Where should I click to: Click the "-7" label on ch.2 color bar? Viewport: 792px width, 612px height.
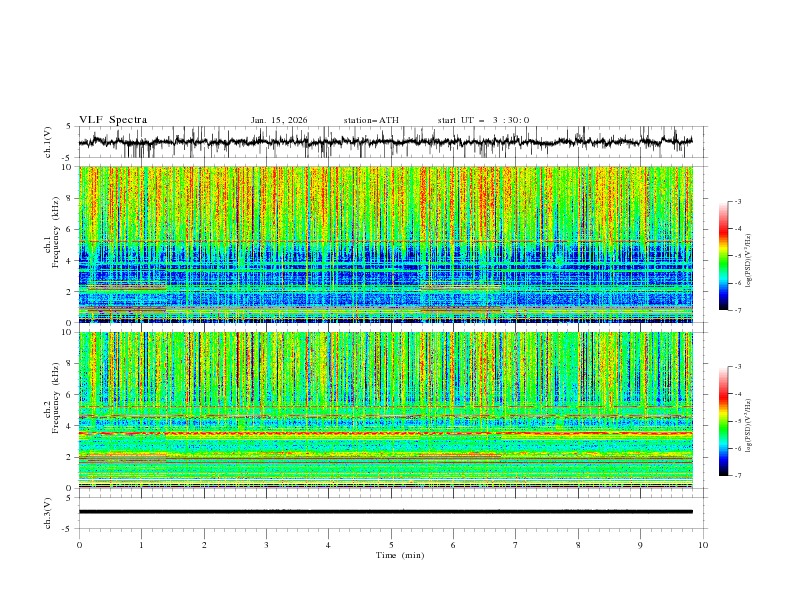pyautogui.click(x=738, y=476)
